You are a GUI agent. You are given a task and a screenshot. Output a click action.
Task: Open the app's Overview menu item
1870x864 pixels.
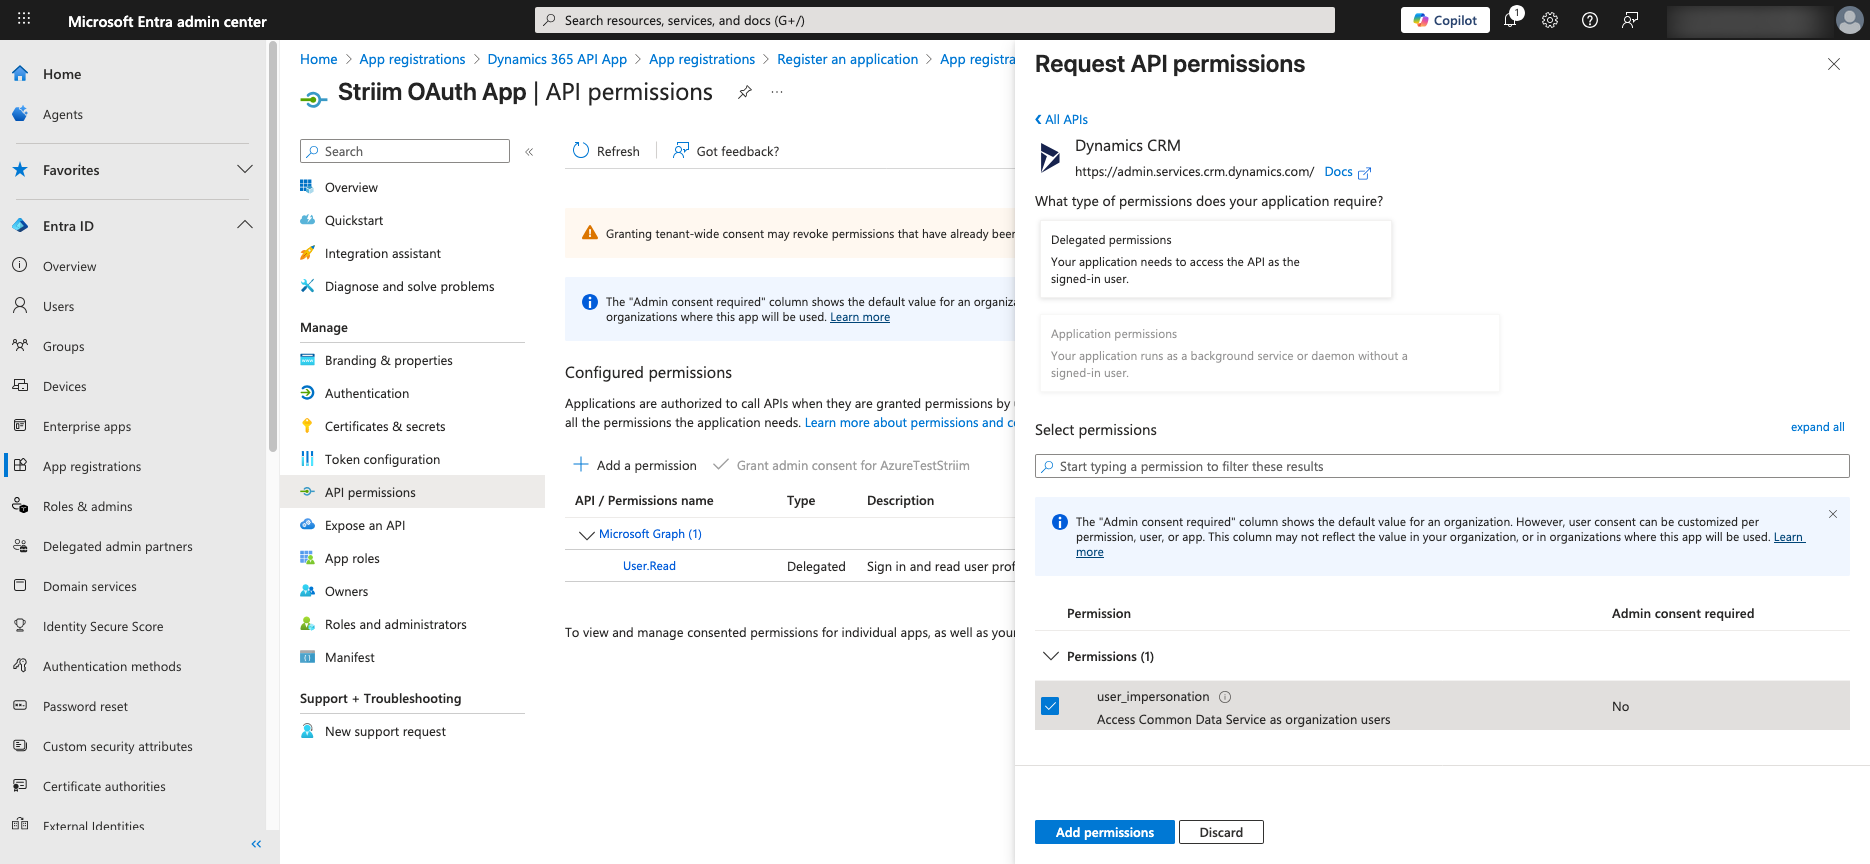point(351,188)
